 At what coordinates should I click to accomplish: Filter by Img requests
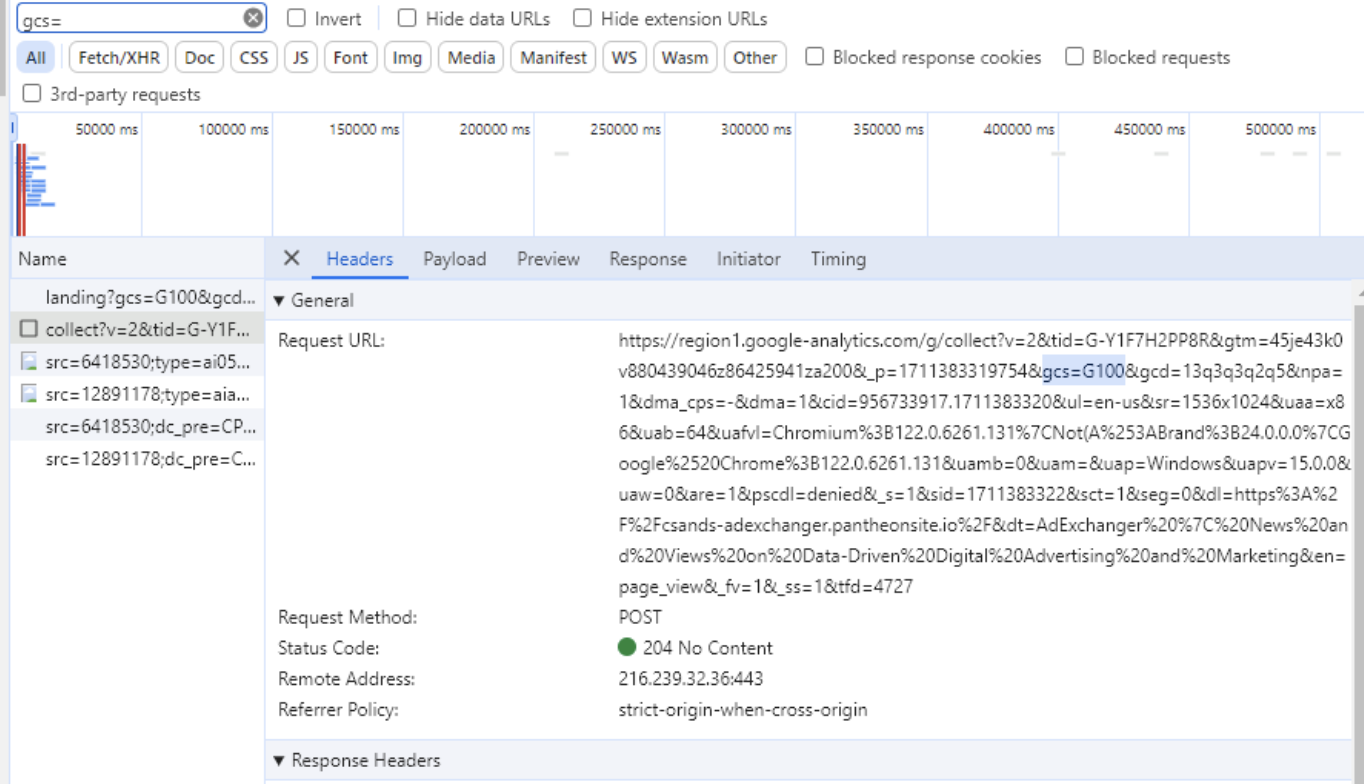407,57
